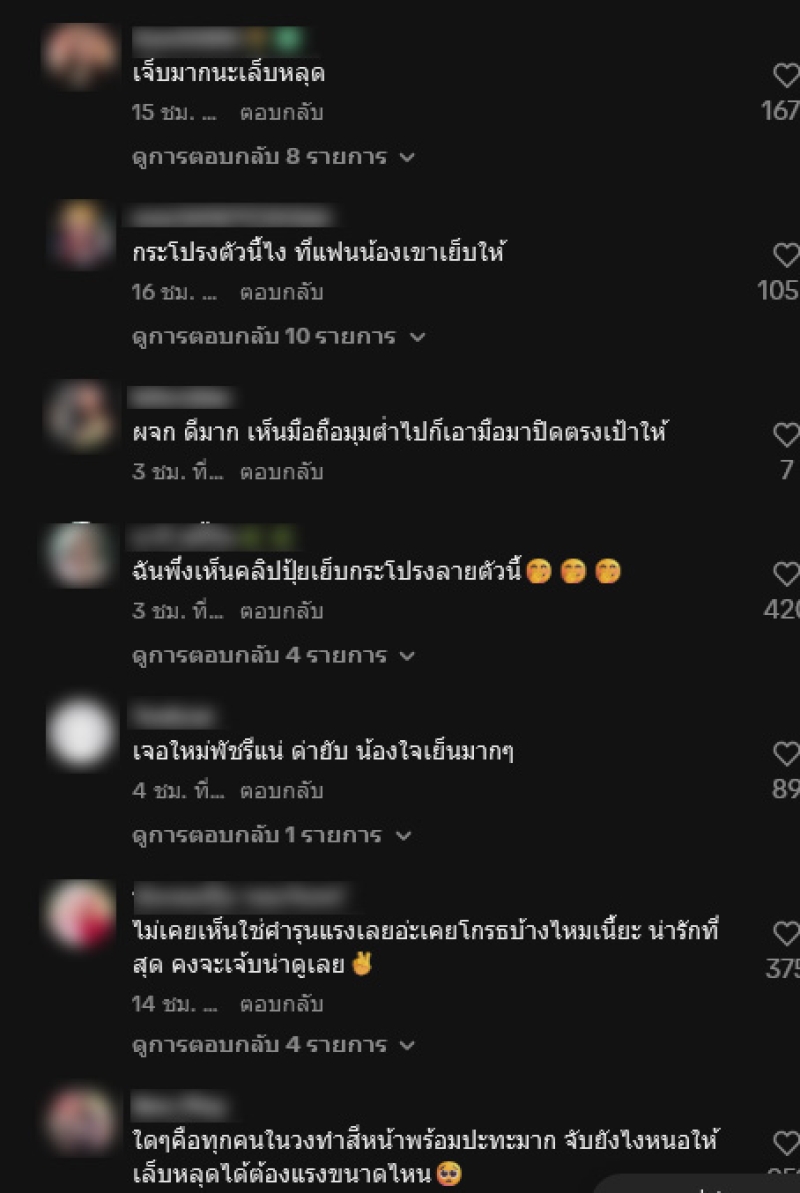
Task: Reply to the comment starting "เจอใหม่พัชรีแน่"
Action: (282, 791)
